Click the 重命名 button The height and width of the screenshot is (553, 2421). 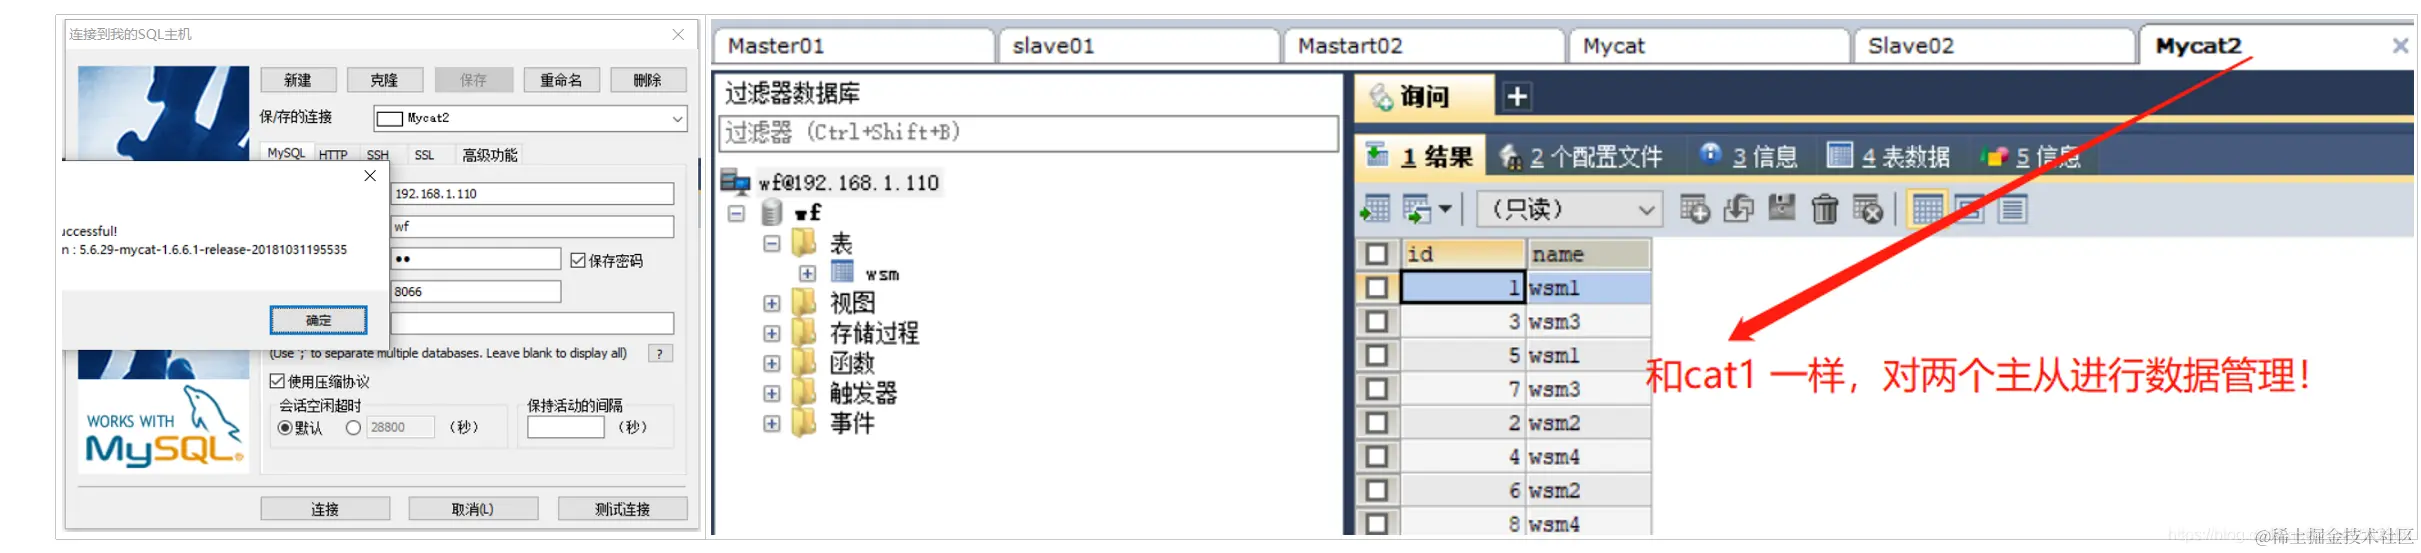point(561,80)
